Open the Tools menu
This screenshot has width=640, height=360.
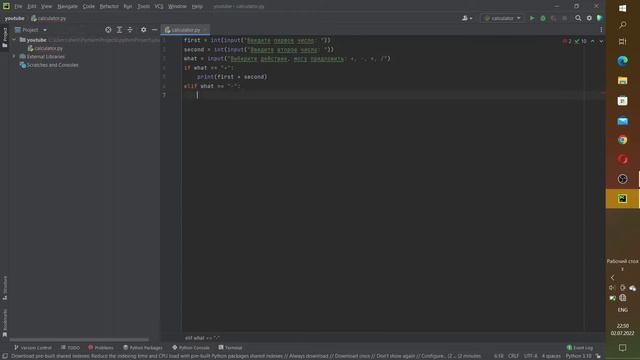coord(143,7)
